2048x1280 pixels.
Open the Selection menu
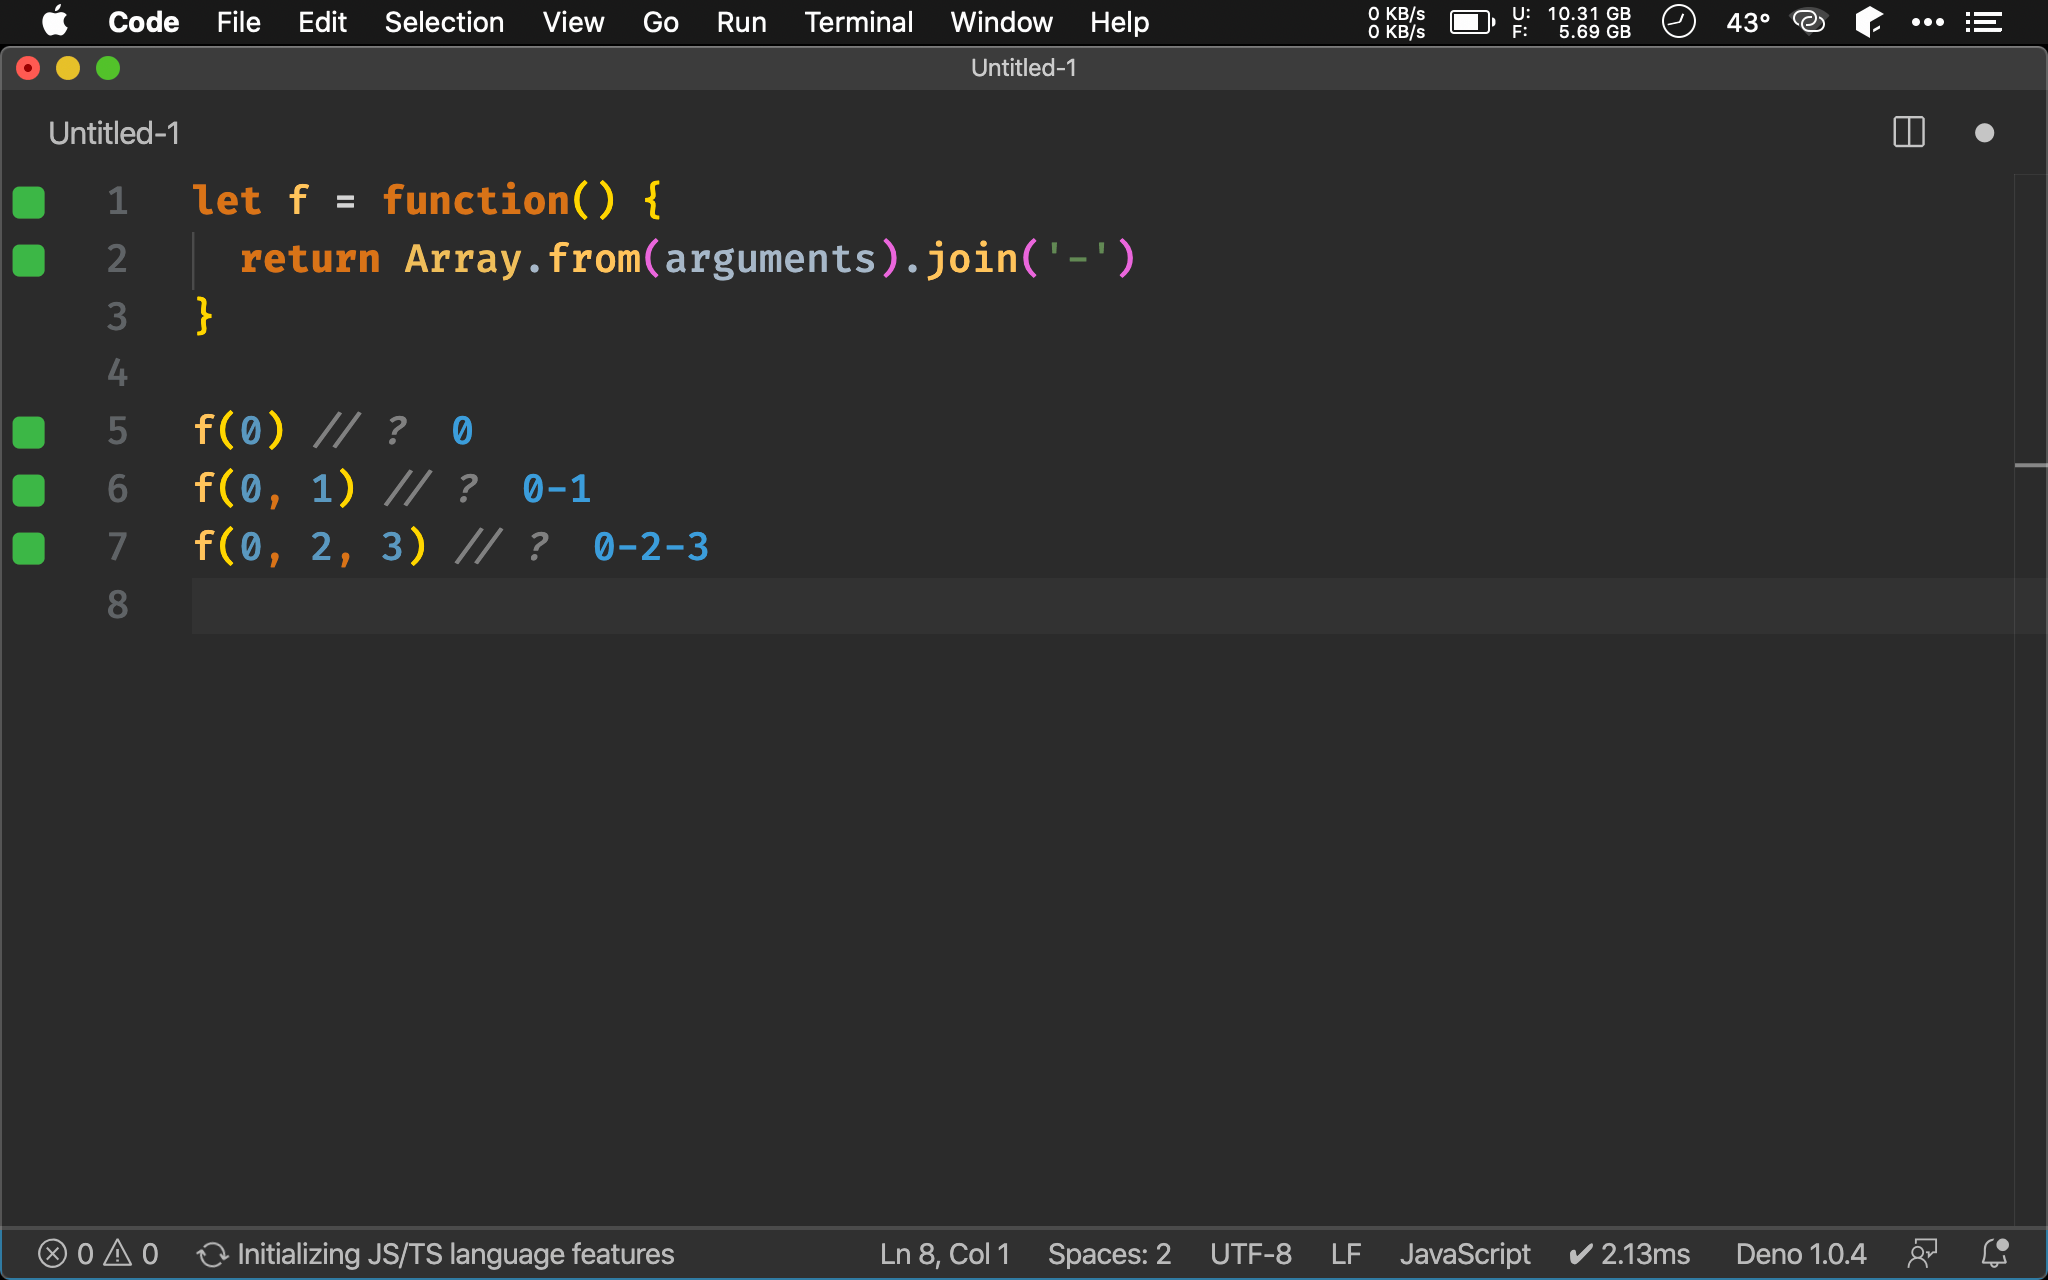(x=444, y=22)
